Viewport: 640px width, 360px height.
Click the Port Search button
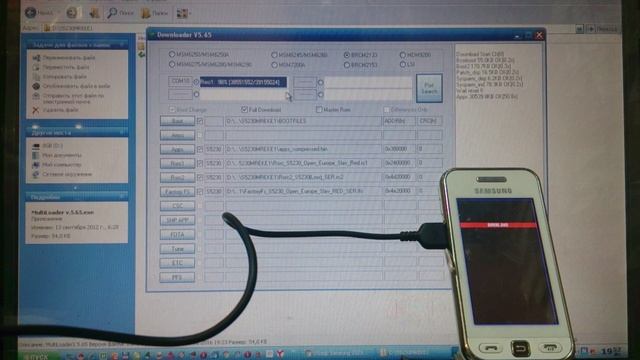tap(429, 88)
